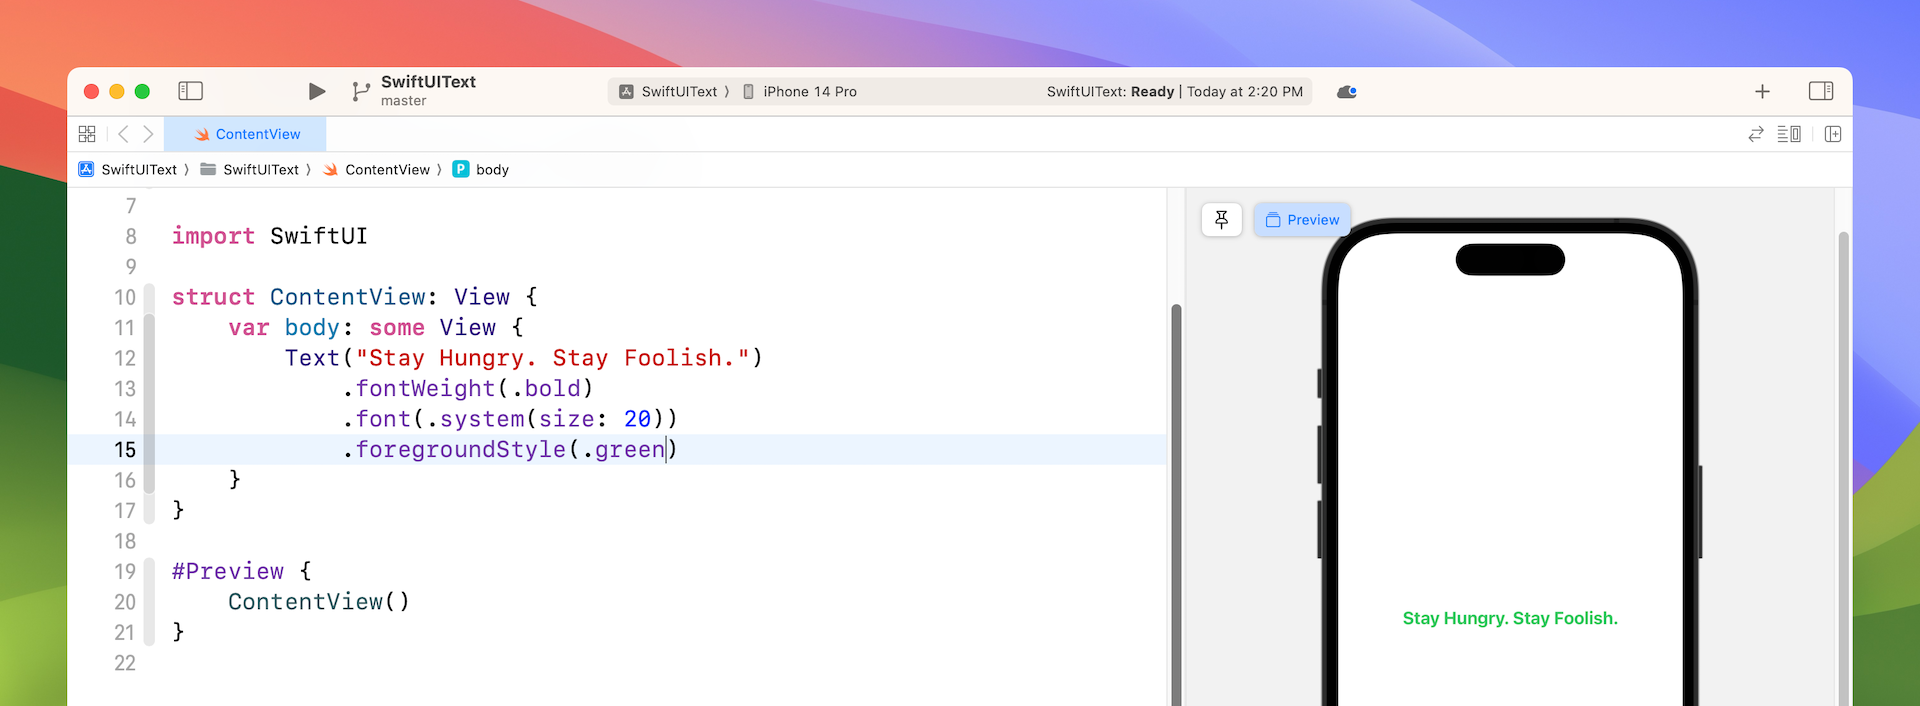Click line number 15 in gutter
The height and width of the screenshot is (706, 1920).
click(x=125, y=450)
